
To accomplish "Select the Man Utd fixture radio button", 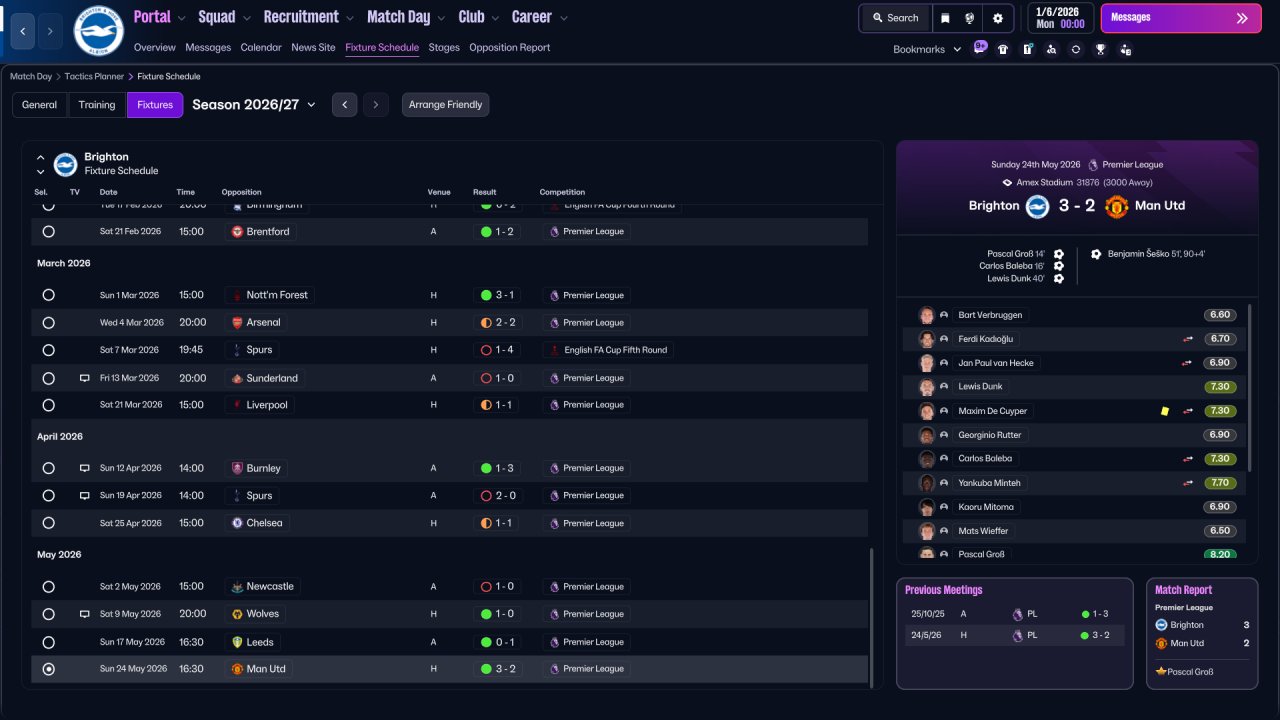I will [x=49, y=669].
